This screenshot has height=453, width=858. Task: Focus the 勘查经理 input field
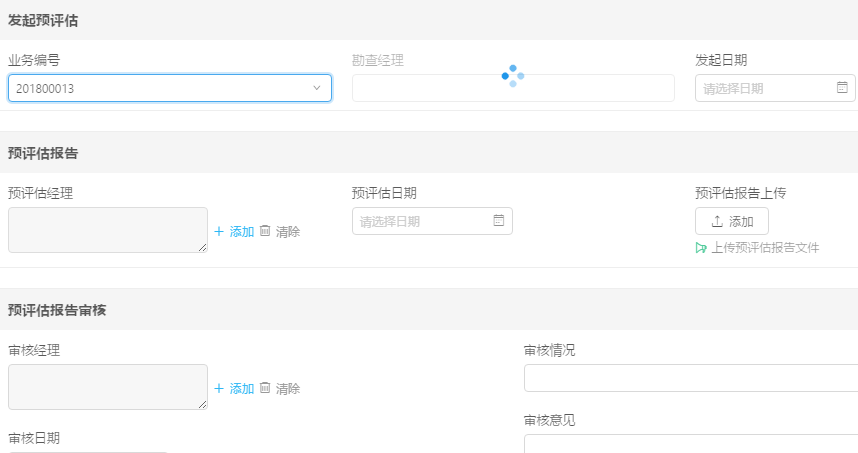click(513, 88)
